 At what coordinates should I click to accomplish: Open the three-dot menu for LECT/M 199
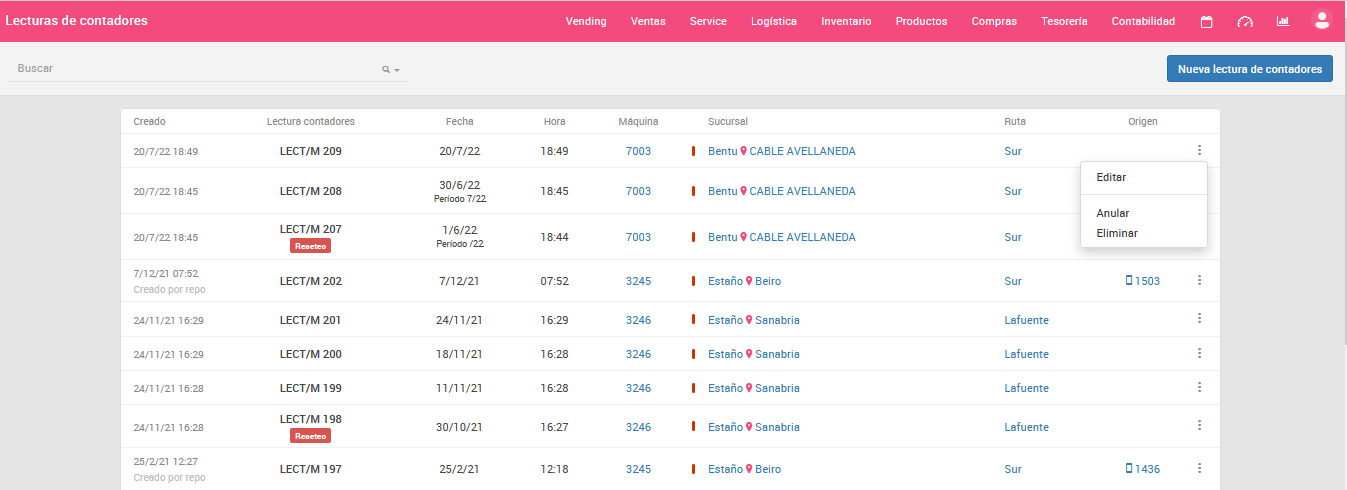click(x=1199, y=387)
